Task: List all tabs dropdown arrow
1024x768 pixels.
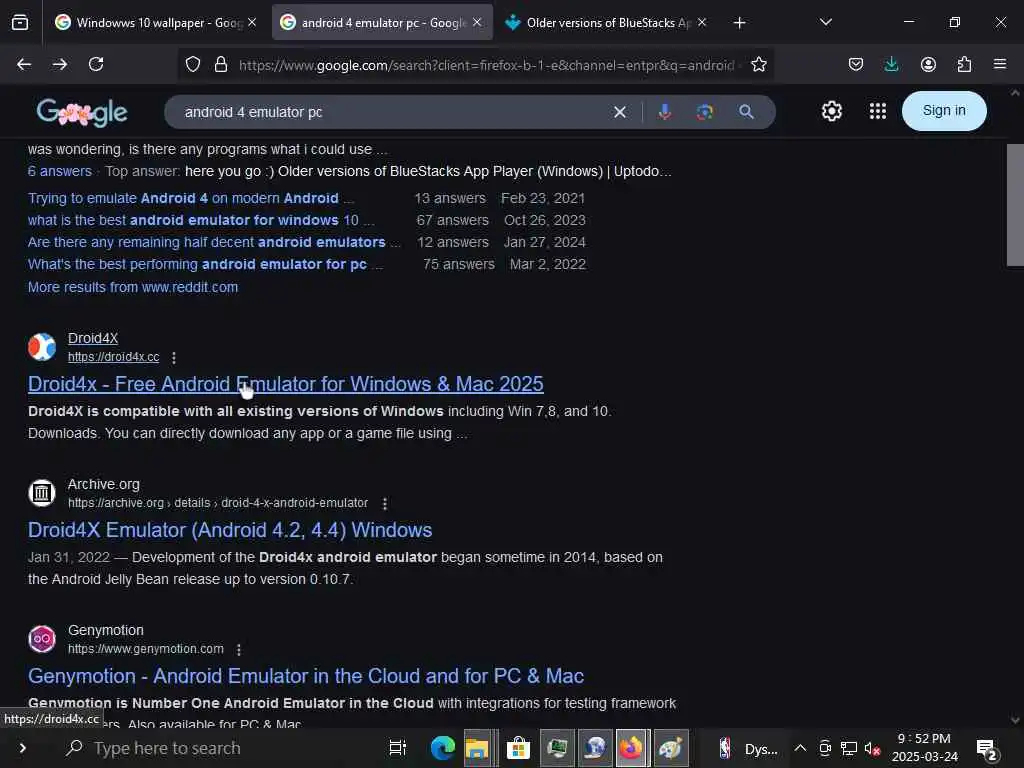Action: [825, 22]
